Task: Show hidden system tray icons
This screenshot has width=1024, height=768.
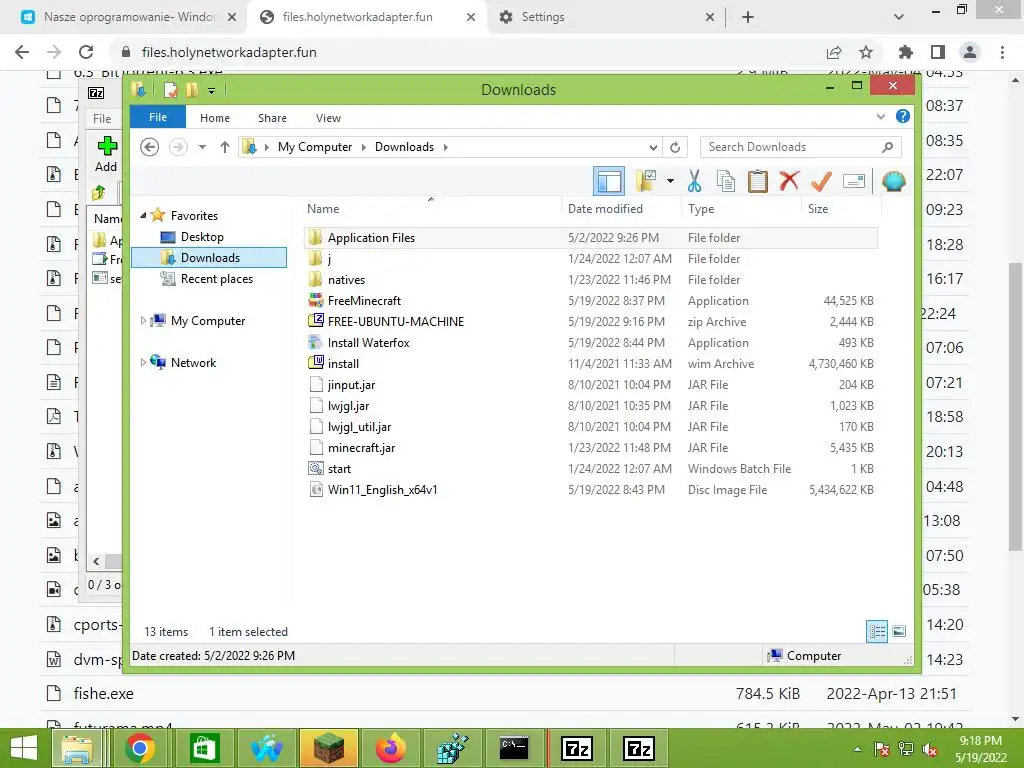Action: tap(857, 749)
